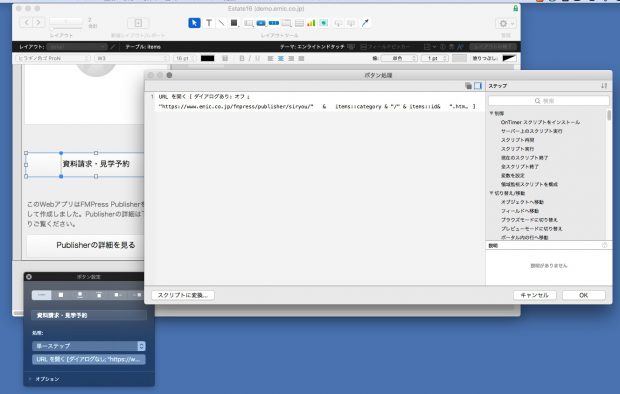The height and width of the screenshot is (394, 620).
Task: Select the Part tool icon
Action: pyautogui.click(x=351, y=23)
